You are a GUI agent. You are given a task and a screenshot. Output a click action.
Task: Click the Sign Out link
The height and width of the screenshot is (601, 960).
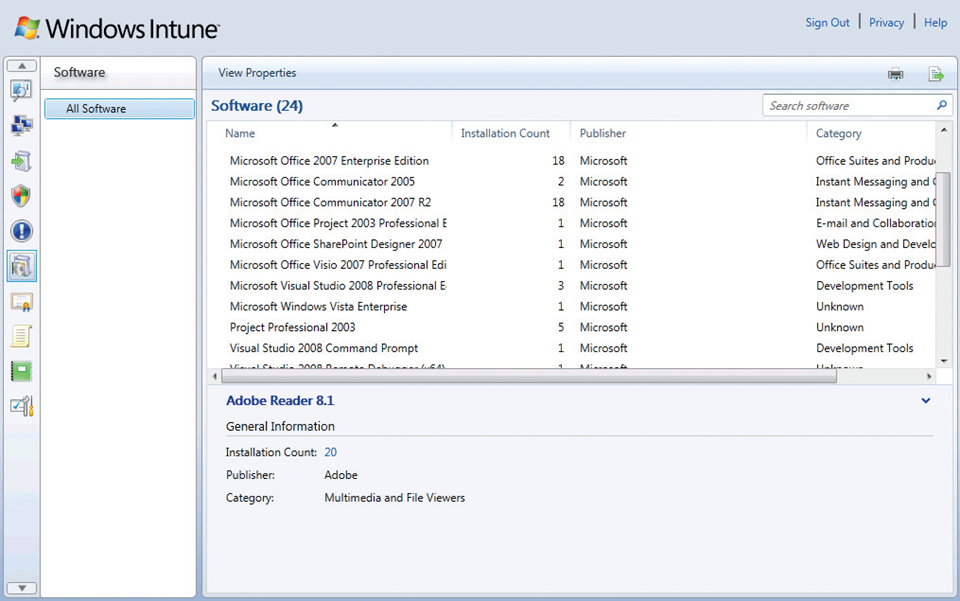click(827, 23)
